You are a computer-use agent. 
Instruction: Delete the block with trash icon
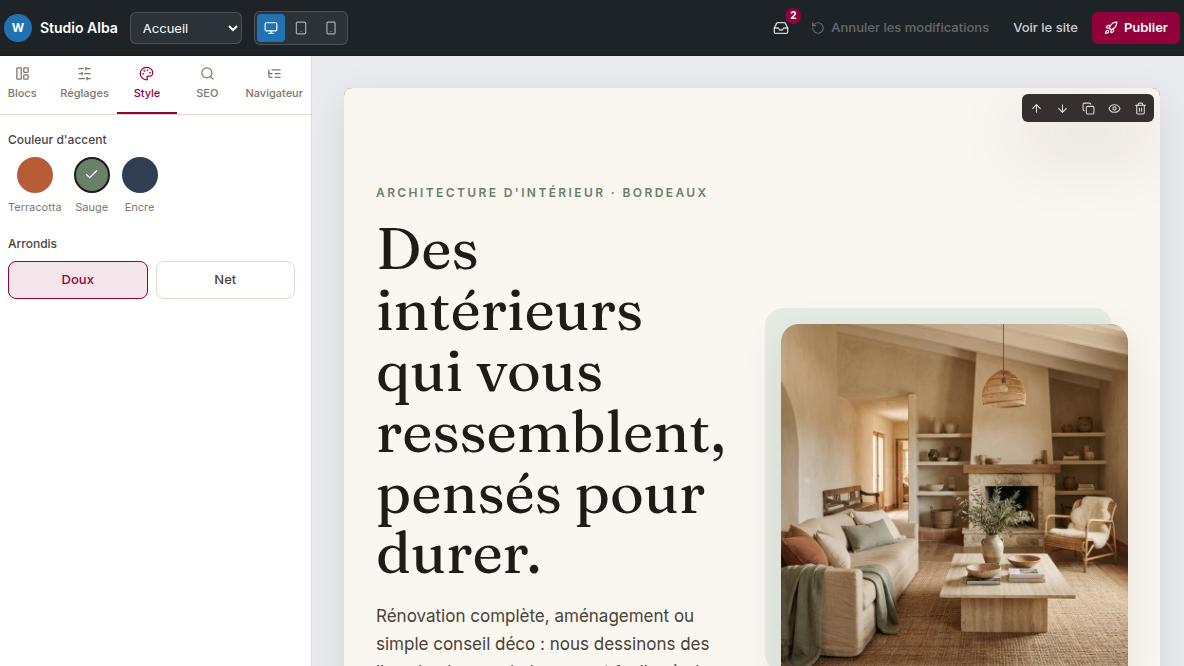(x=1140, y=109)
